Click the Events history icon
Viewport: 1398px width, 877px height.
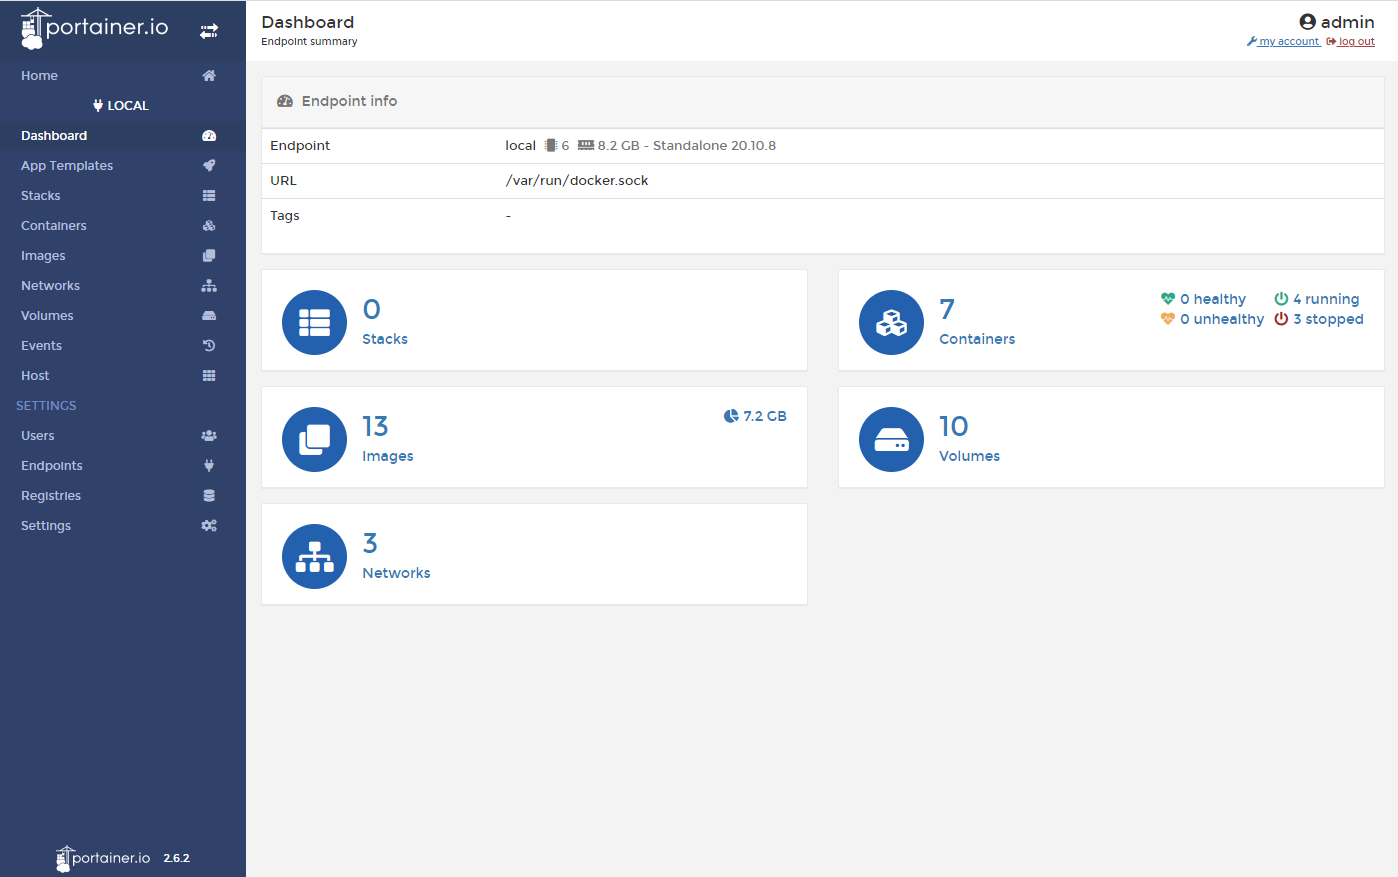(x=209, y=346)
